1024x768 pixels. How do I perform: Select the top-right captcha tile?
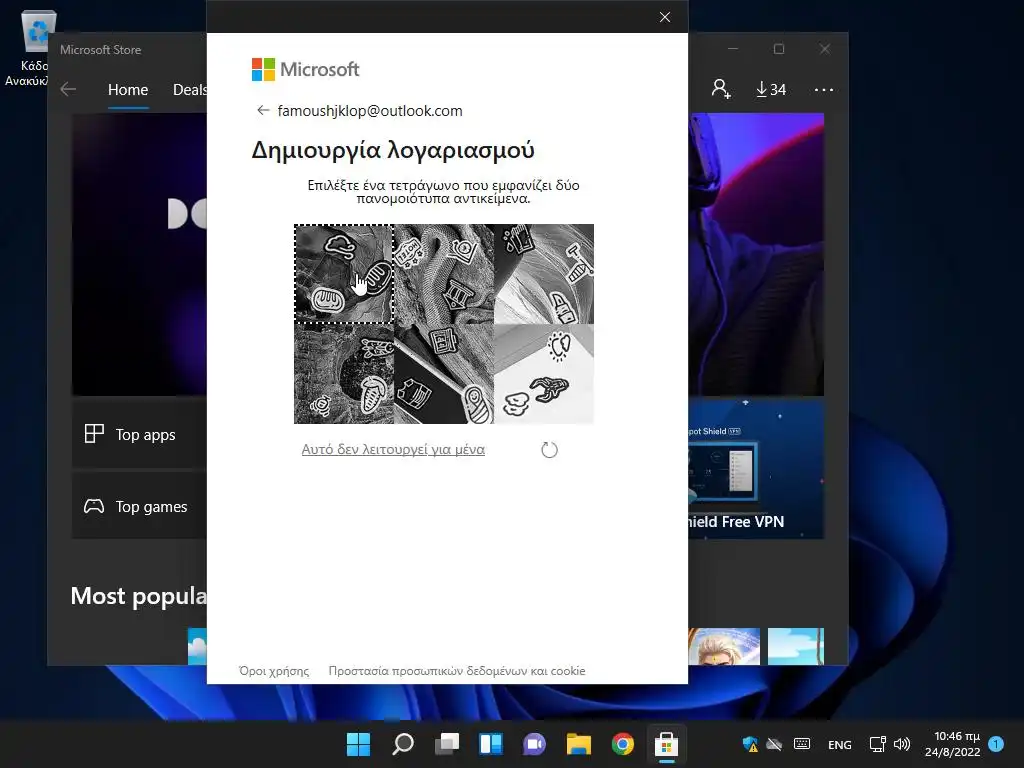tap(544, 274)
